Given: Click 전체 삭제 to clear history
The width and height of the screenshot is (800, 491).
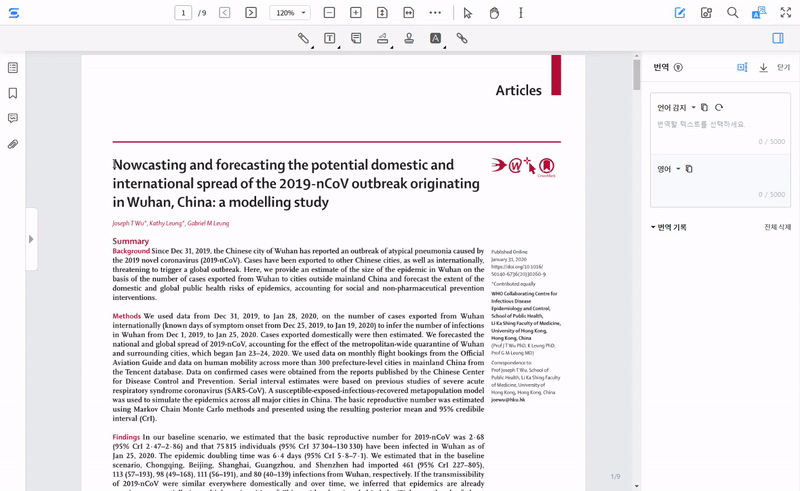Looking at the screenshot, I should [777, 227].
